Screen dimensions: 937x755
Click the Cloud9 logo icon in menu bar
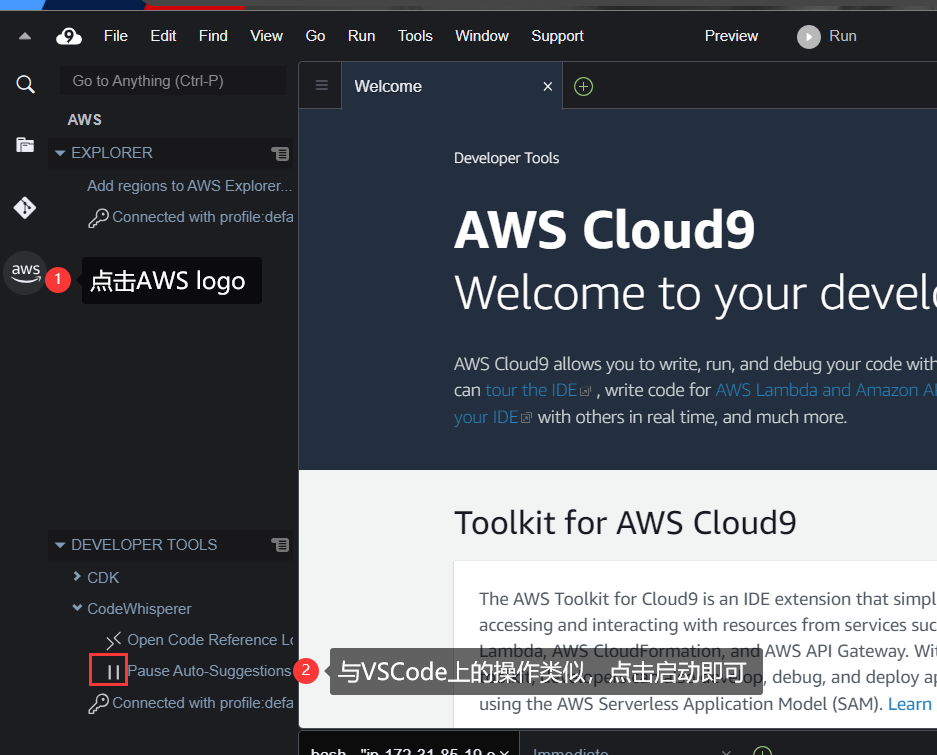69,36
